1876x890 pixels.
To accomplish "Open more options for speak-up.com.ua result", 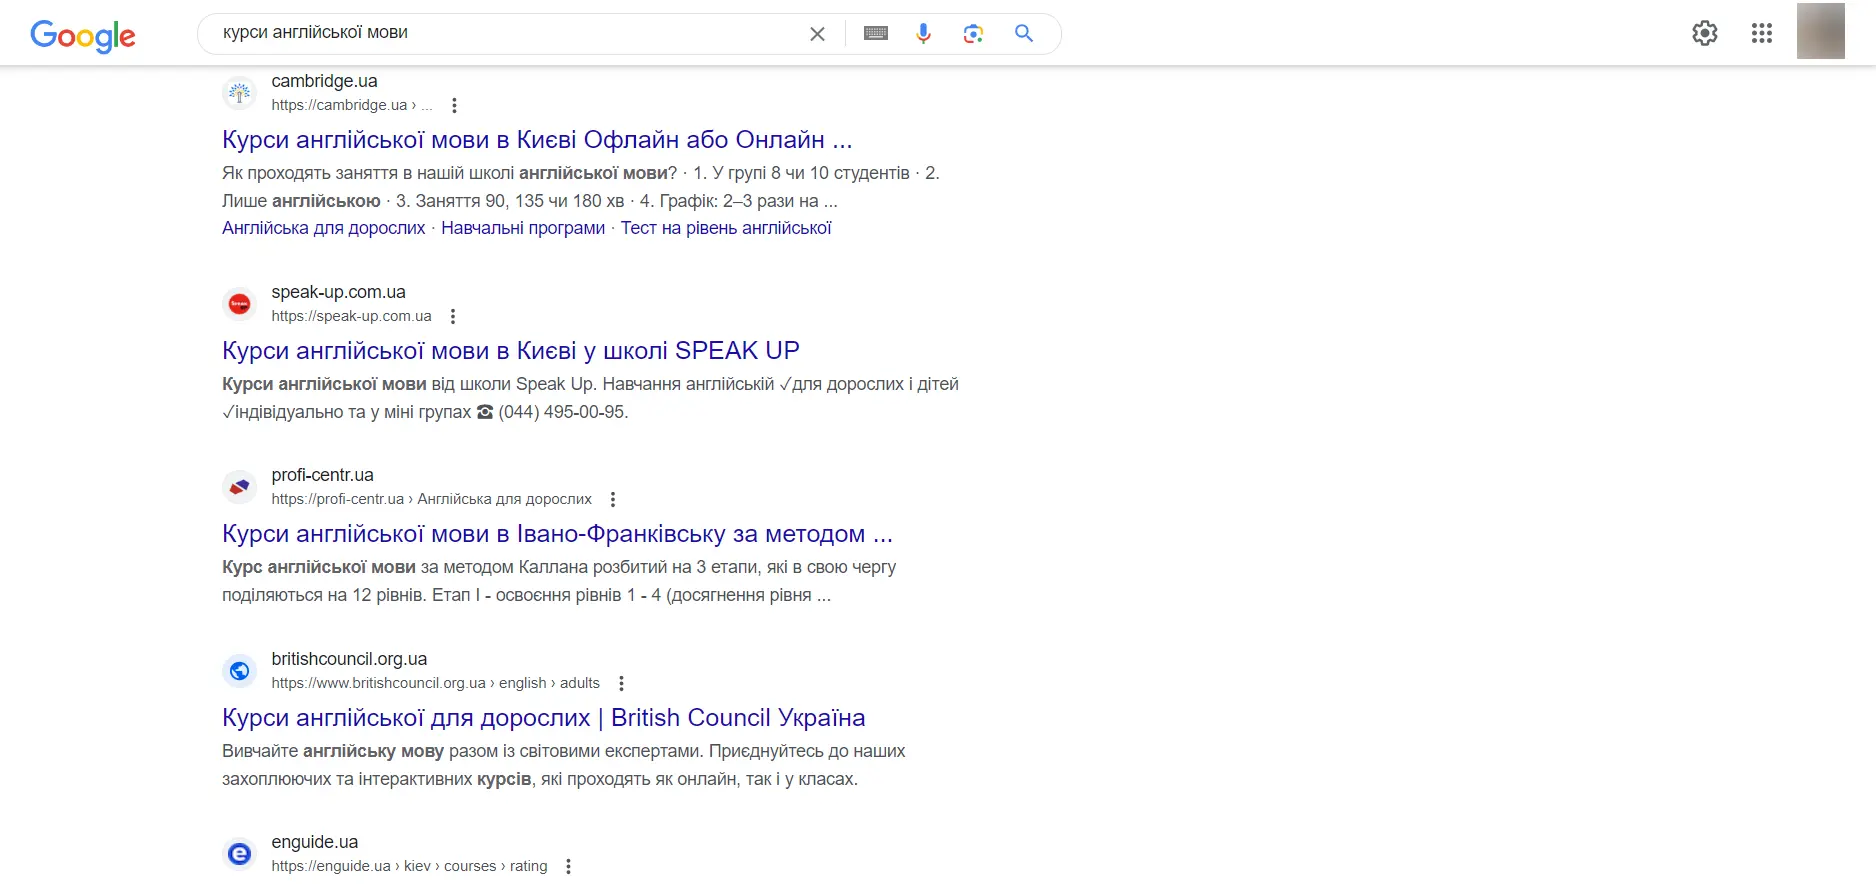I will click(x=453, y=316).
